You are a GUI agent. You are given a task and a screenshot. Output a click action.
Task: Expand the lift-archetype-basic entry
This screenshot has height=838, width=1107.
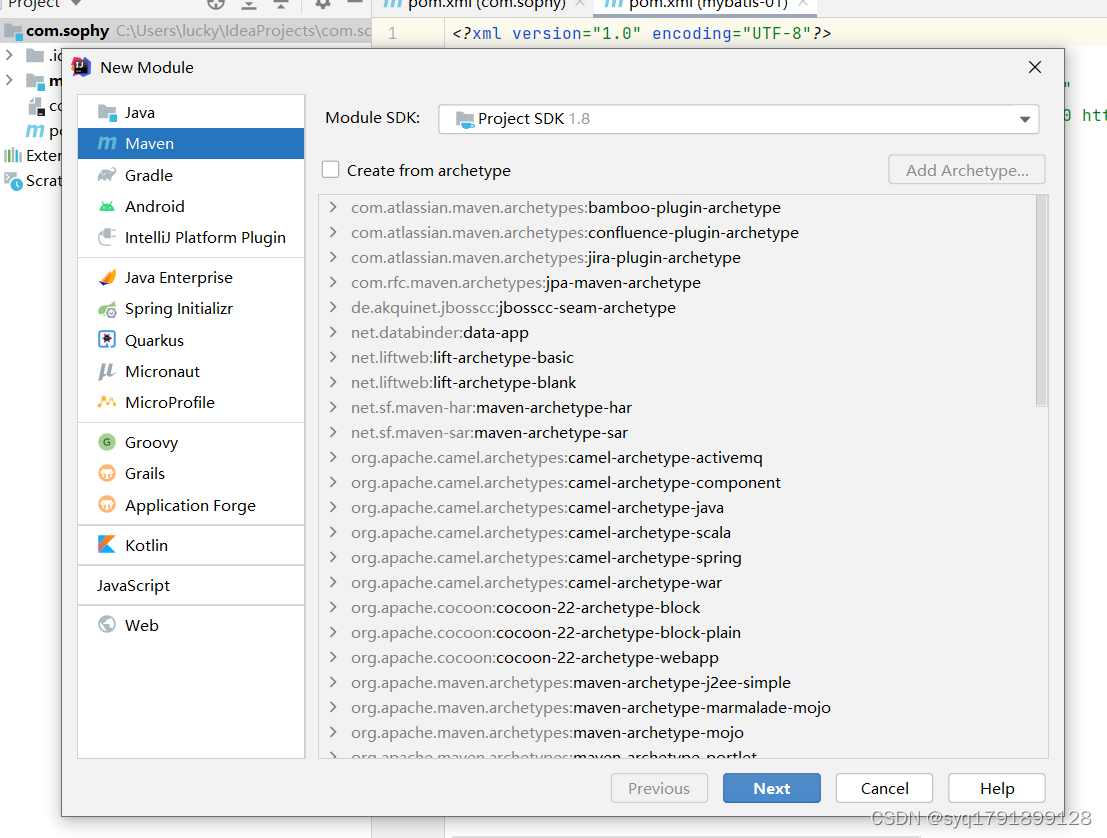pos(333,357)
